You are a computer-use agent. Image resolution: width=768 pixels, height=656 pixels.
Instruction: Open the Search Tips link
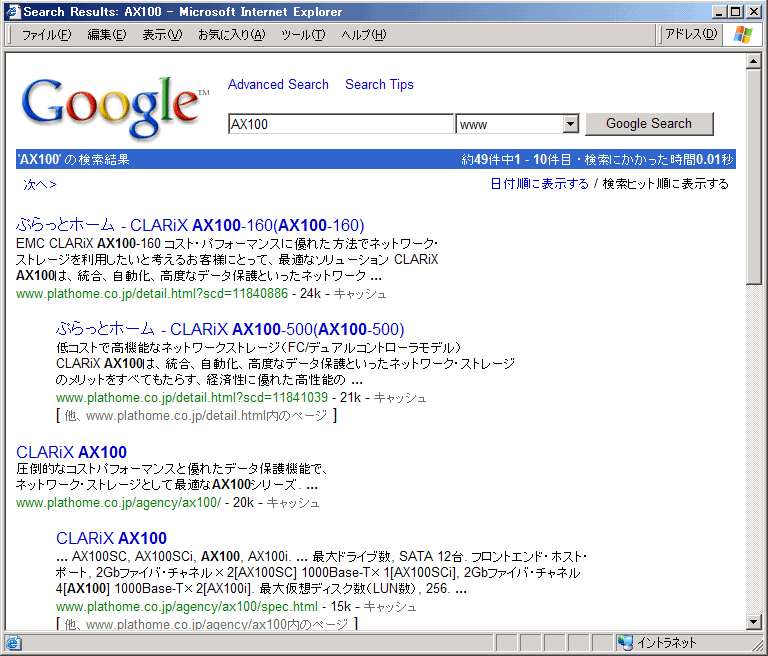tap(379, 84)
